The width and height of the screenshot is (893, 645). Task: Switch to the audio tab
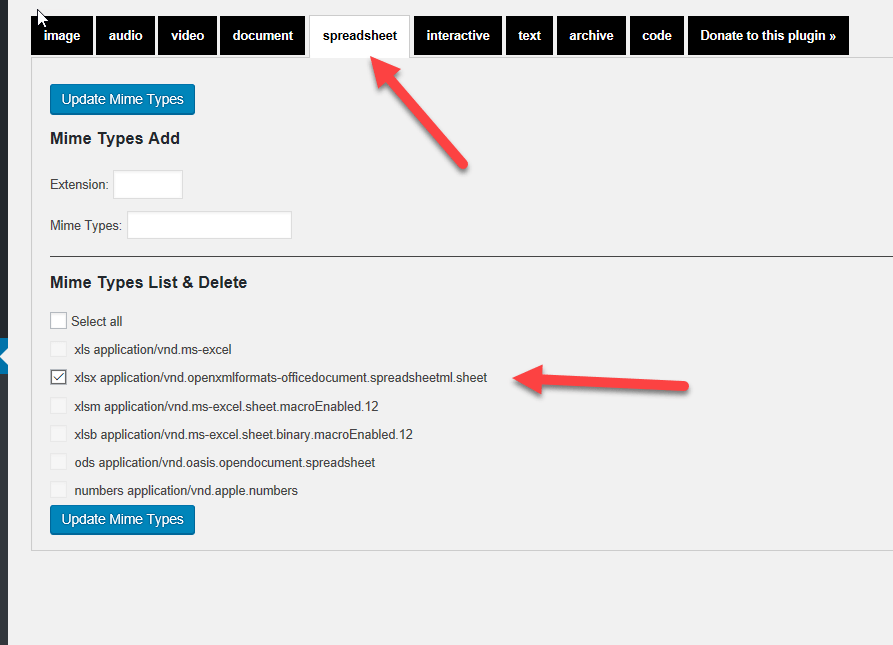point(125,36)
